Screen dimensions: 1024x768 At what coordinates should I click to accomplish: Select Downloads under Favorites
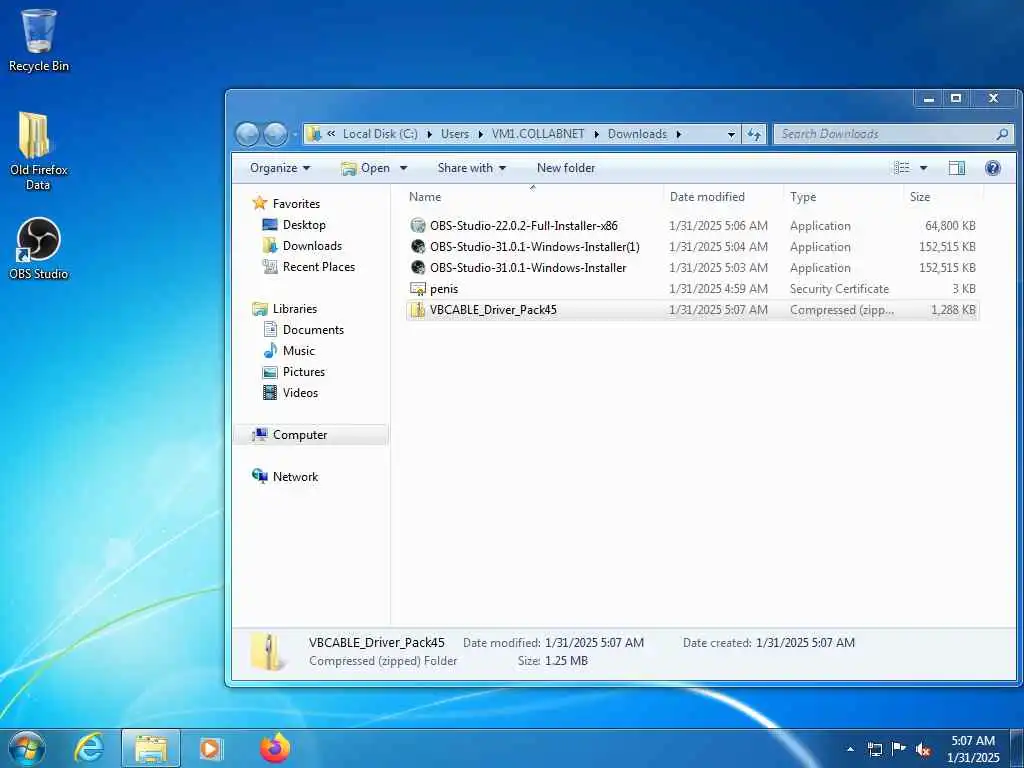coord(312,246)
